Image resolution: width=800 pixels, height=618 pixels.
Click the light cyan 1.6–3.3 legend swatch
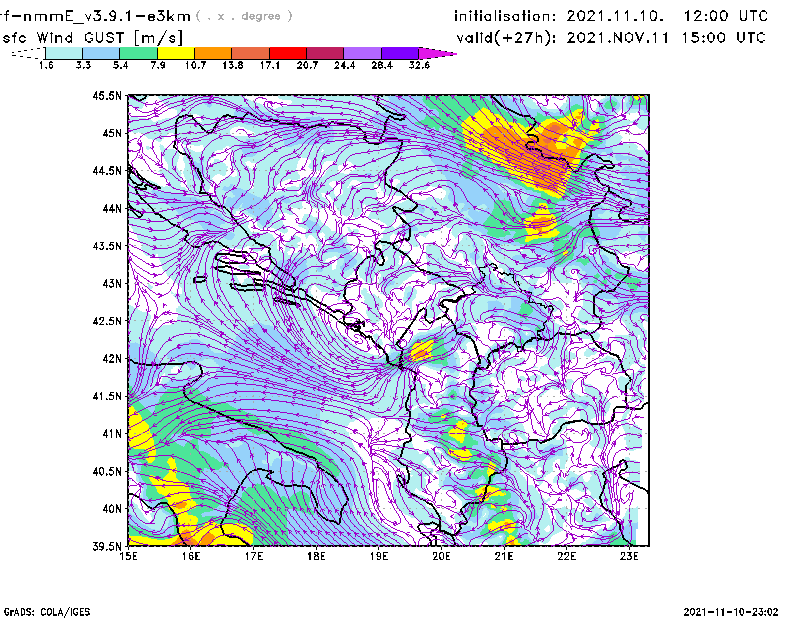click(64, 53)
